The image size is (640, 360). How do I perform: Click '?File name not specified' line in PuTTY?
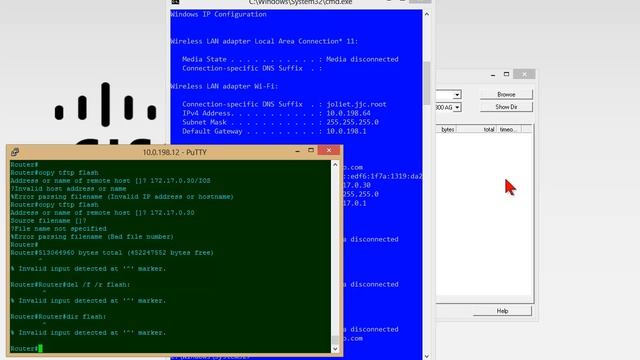[59, 229]
